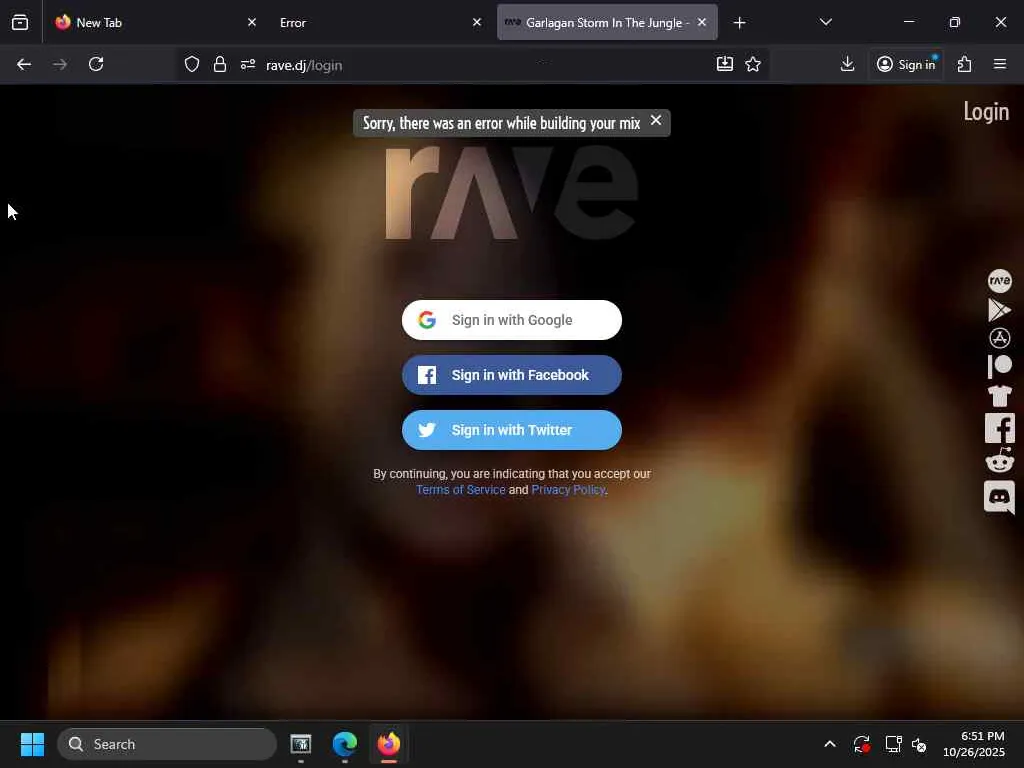This screenshot has height=768, width=1024.
Task: Open the taskbar clock and date
Action: (x=974, y=744)
